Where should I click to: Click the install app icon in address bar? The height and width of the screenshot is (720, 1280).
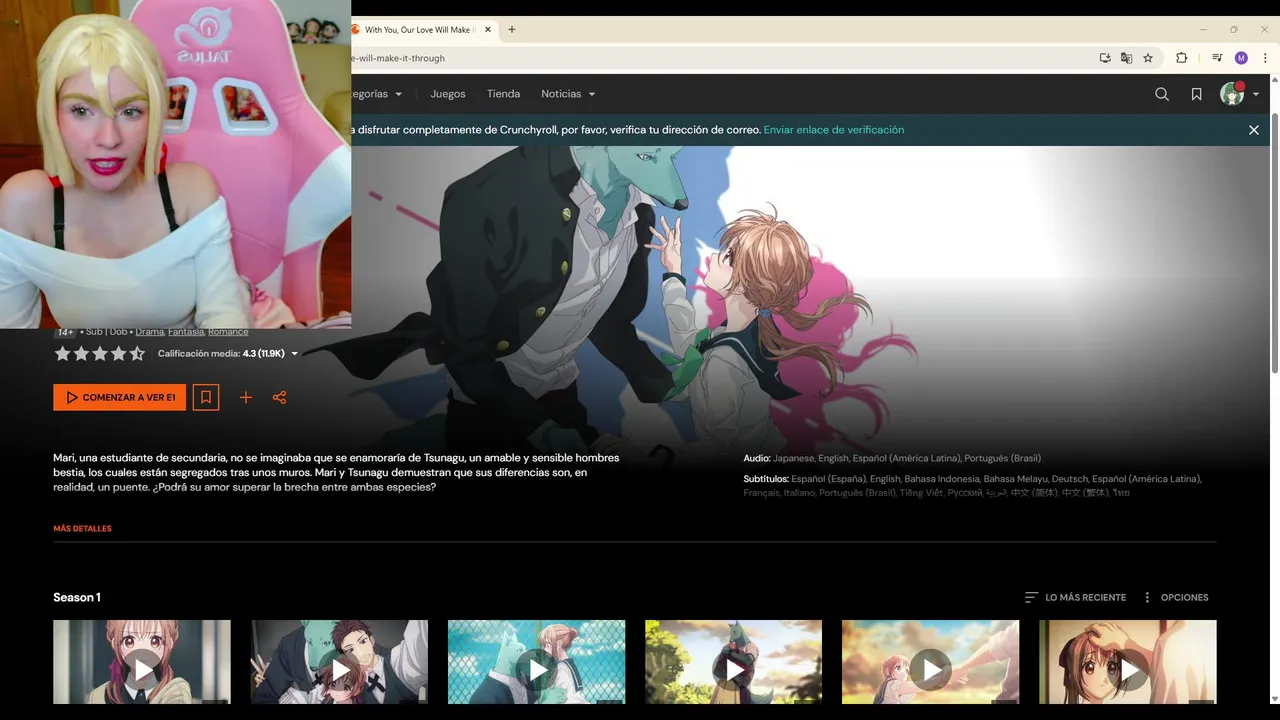pyautogui.click(x=1105, y=58)
